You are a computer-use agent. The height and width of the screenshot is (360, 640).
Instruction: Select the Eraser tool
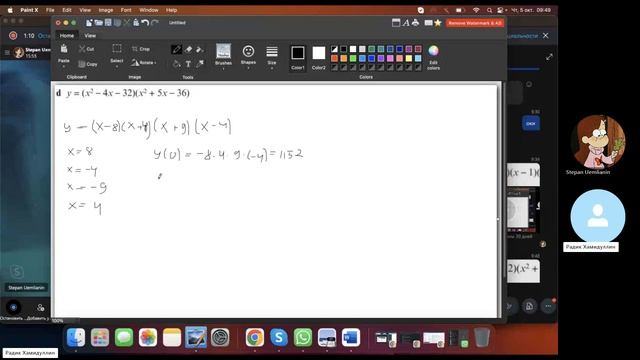(x=188, y=49)
